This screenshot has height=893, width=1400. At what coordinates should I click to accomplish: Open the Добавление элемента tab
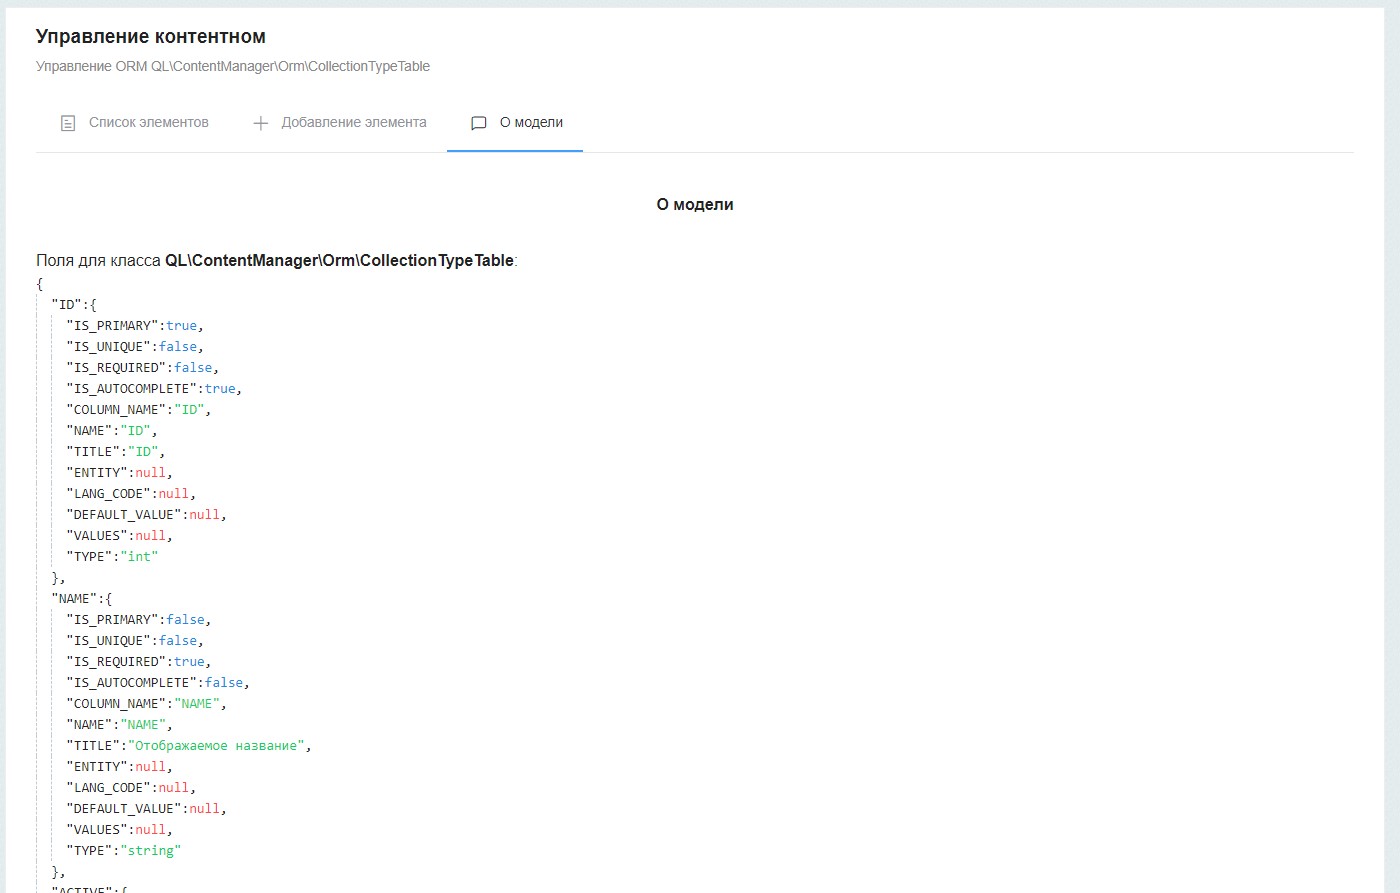point(353,122)
